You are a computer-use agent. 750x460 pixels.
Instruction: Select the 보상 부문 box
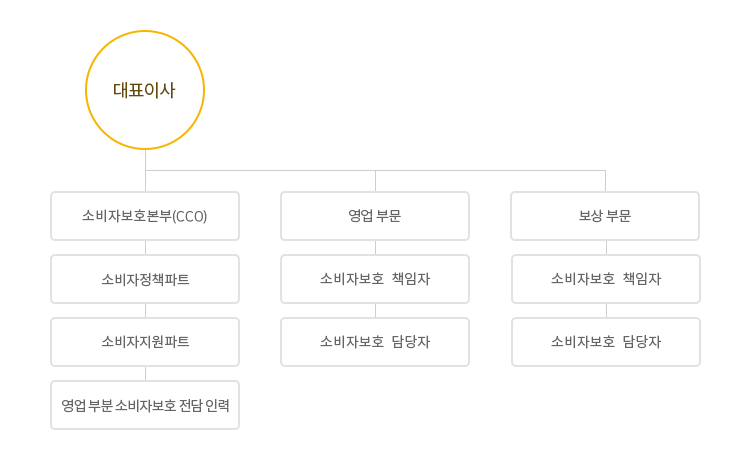(605, 216)
